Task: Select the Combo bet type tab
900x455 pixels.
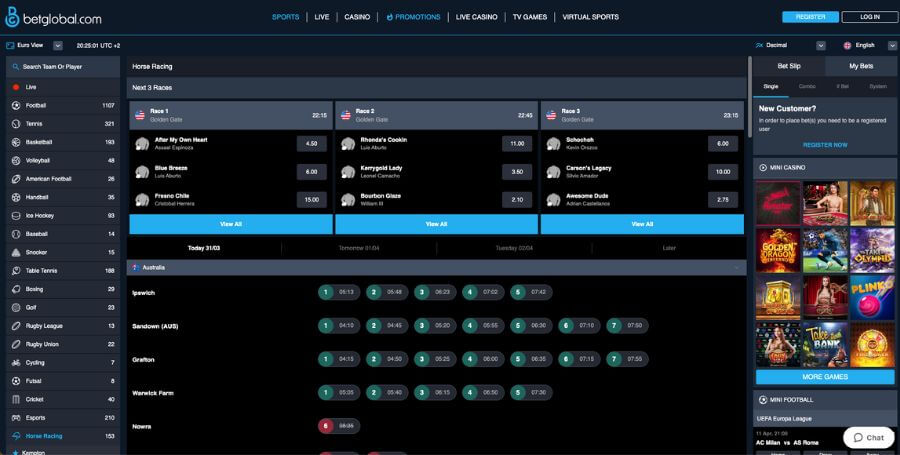Action: click(807, 87)
